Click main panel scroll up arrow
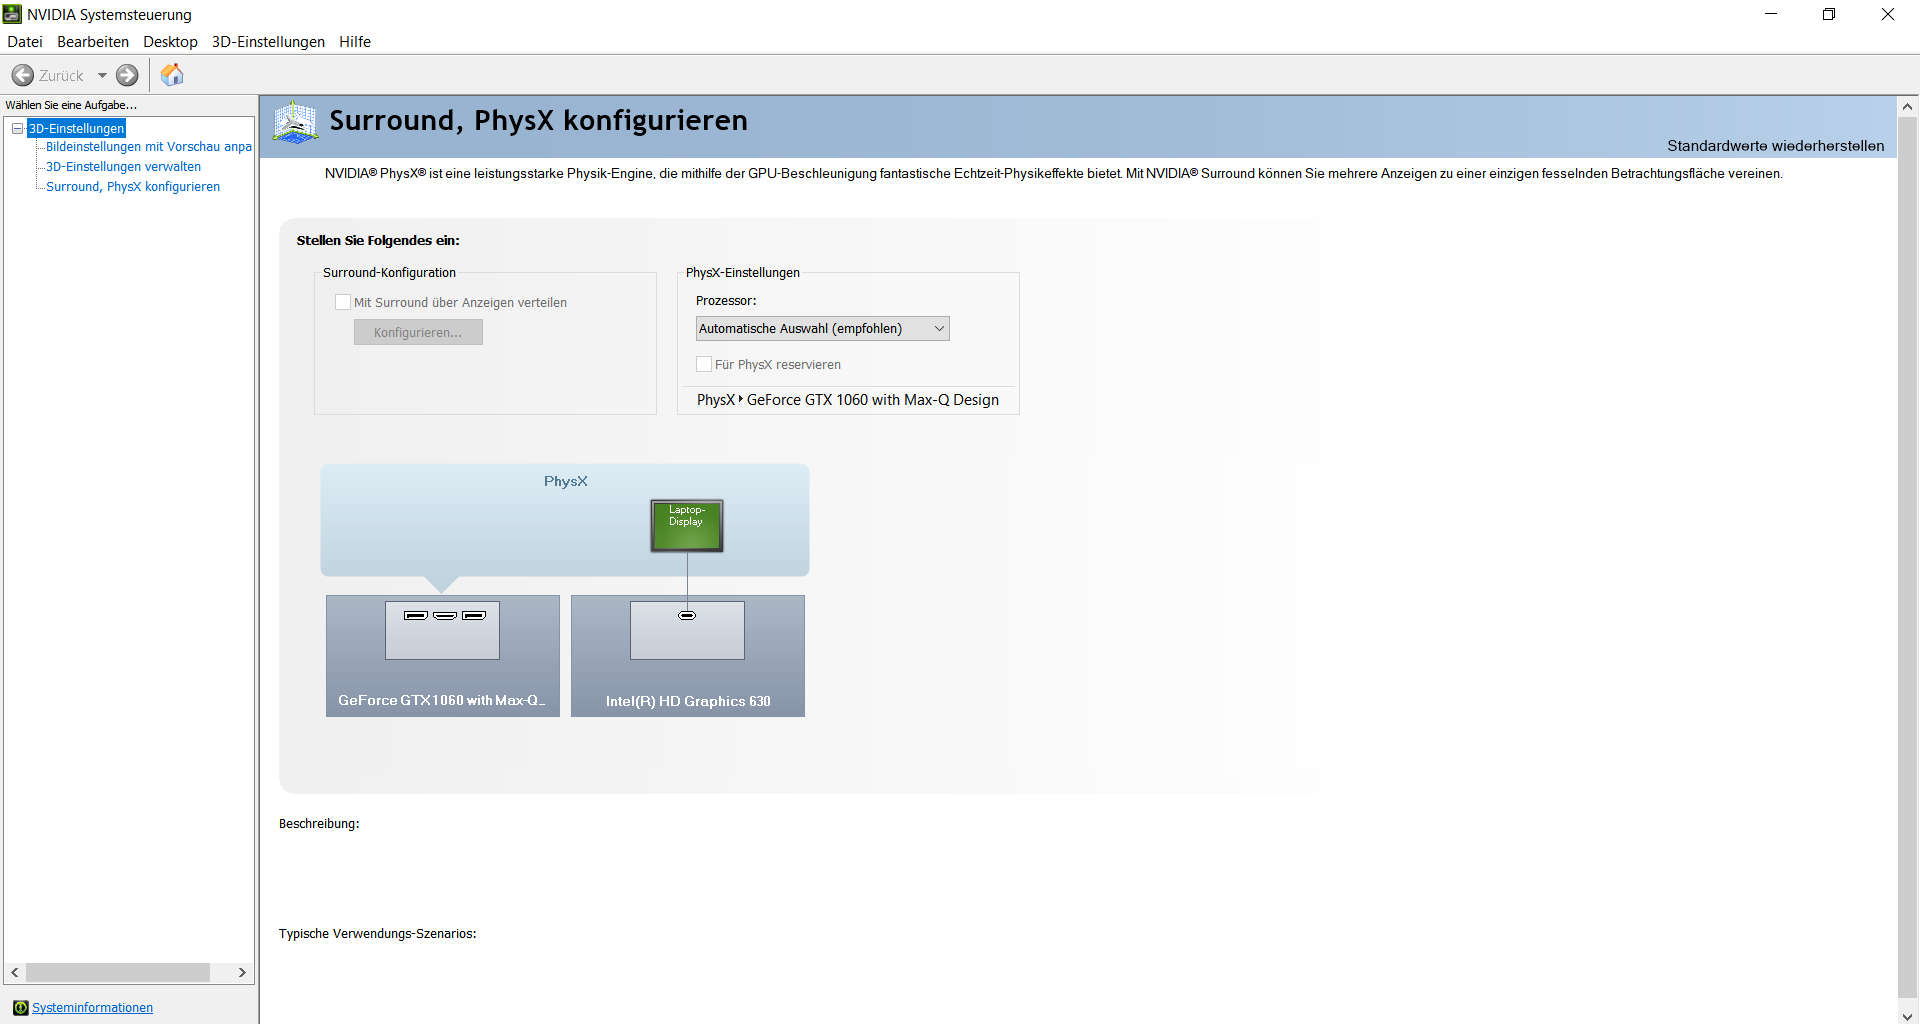This screenshot has height=1024, width=1920. point(1907,106)
